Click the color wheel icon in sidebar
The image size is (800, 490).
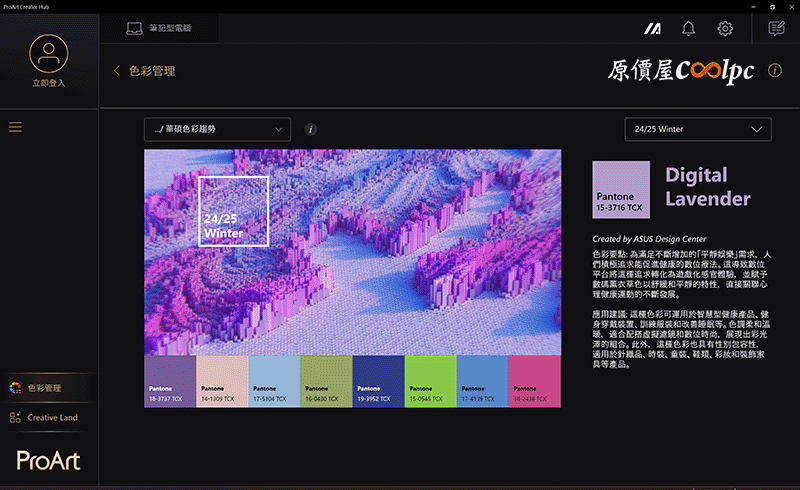(15, 388)
